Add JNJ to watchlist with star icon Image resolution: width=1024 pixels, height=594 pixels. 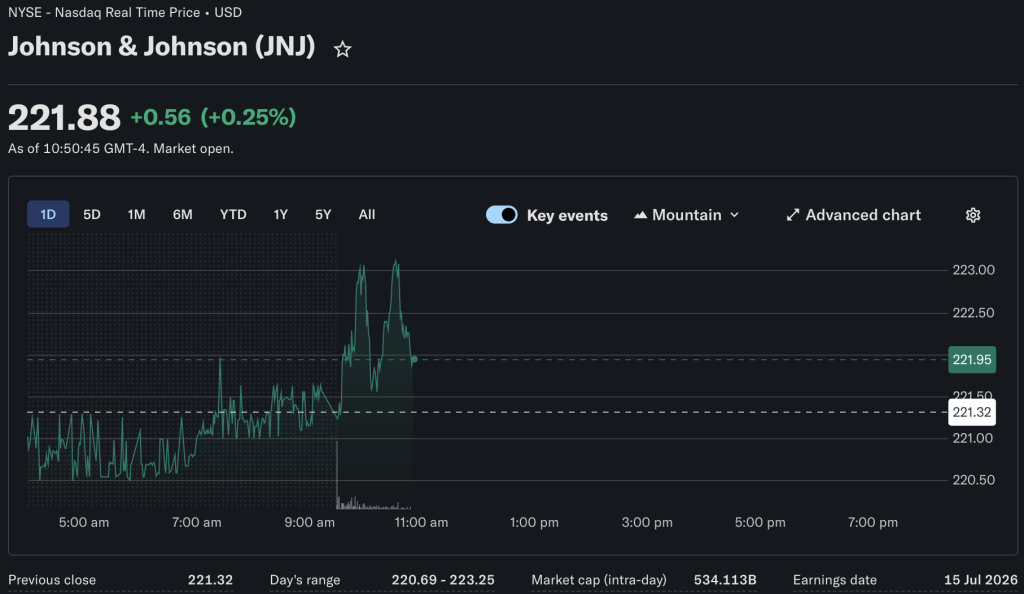342,49
